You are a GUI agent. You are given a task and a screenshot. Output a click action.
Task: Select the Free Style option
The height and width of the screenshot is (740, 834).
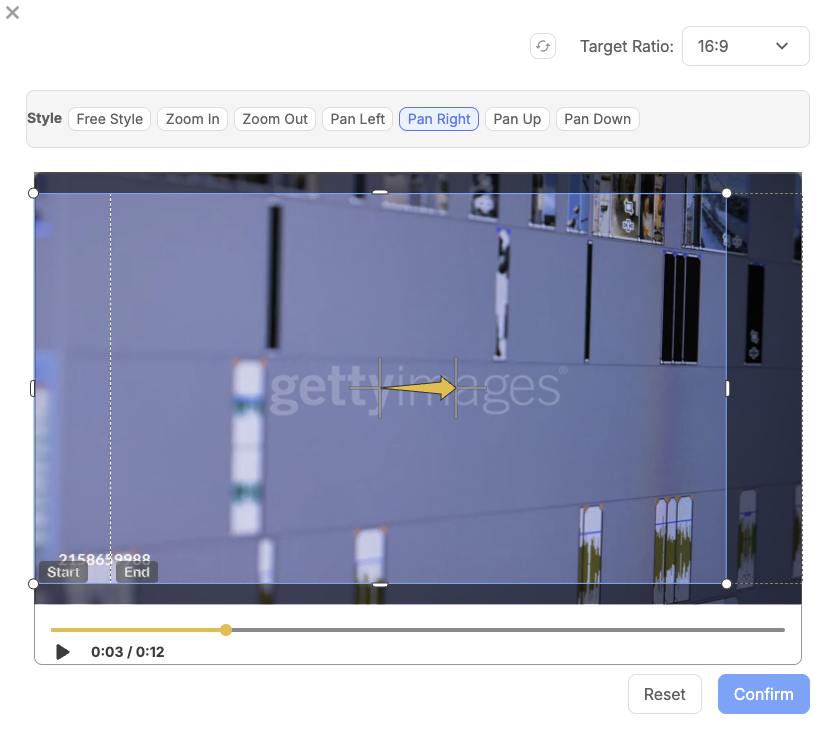point(110,119)
